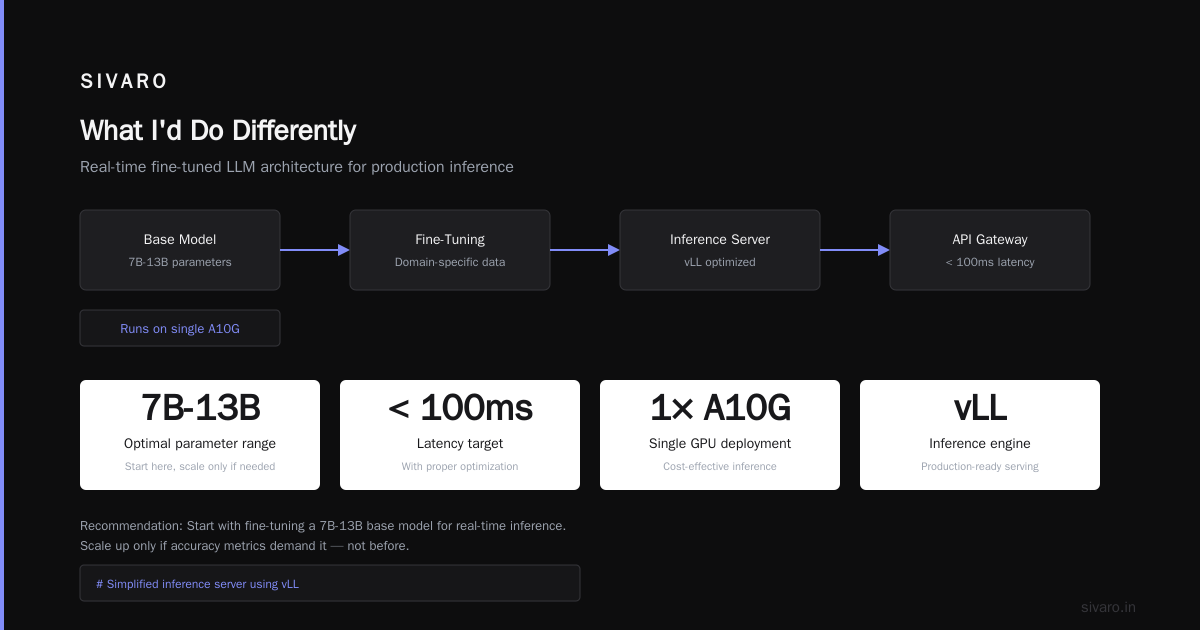Image resolution: width=1200 pixels, height=630 pixels.
Task: Click the Cost-effective inference caption
Action: pyautogui.click(x=720, y=467)
